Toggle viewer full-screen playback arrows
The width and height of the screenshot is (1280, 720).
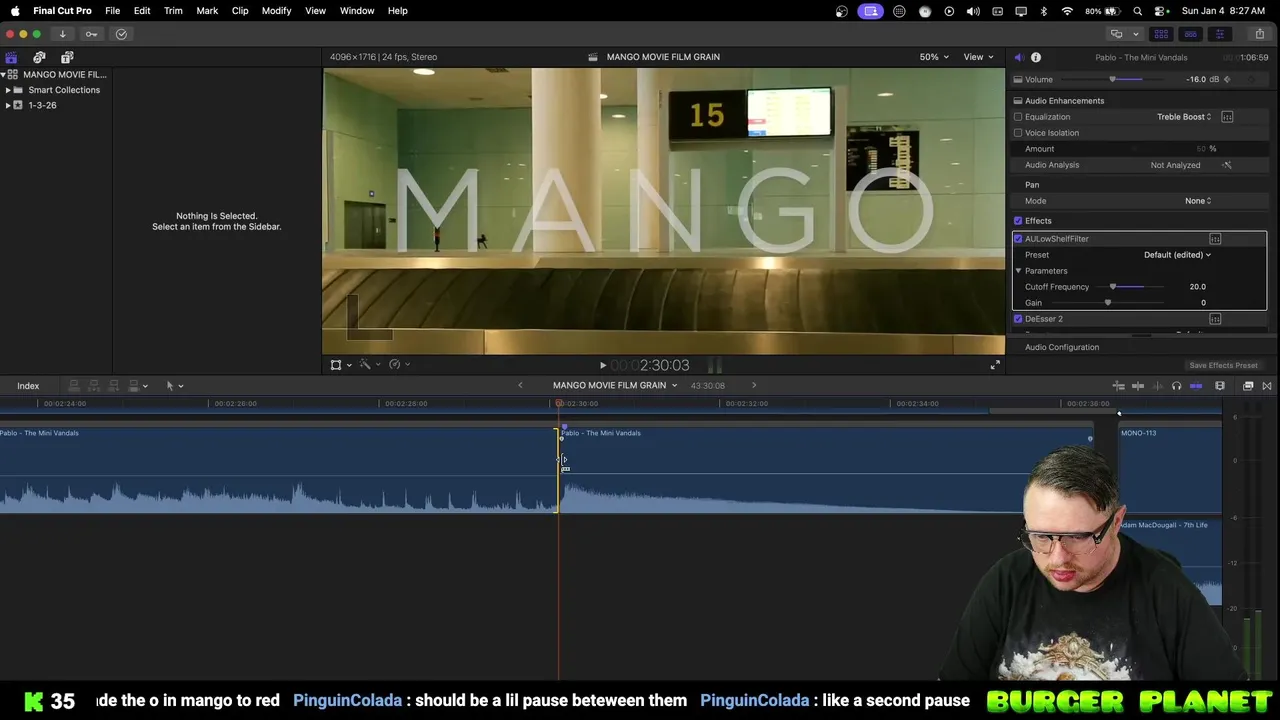(x=995, y=365)
